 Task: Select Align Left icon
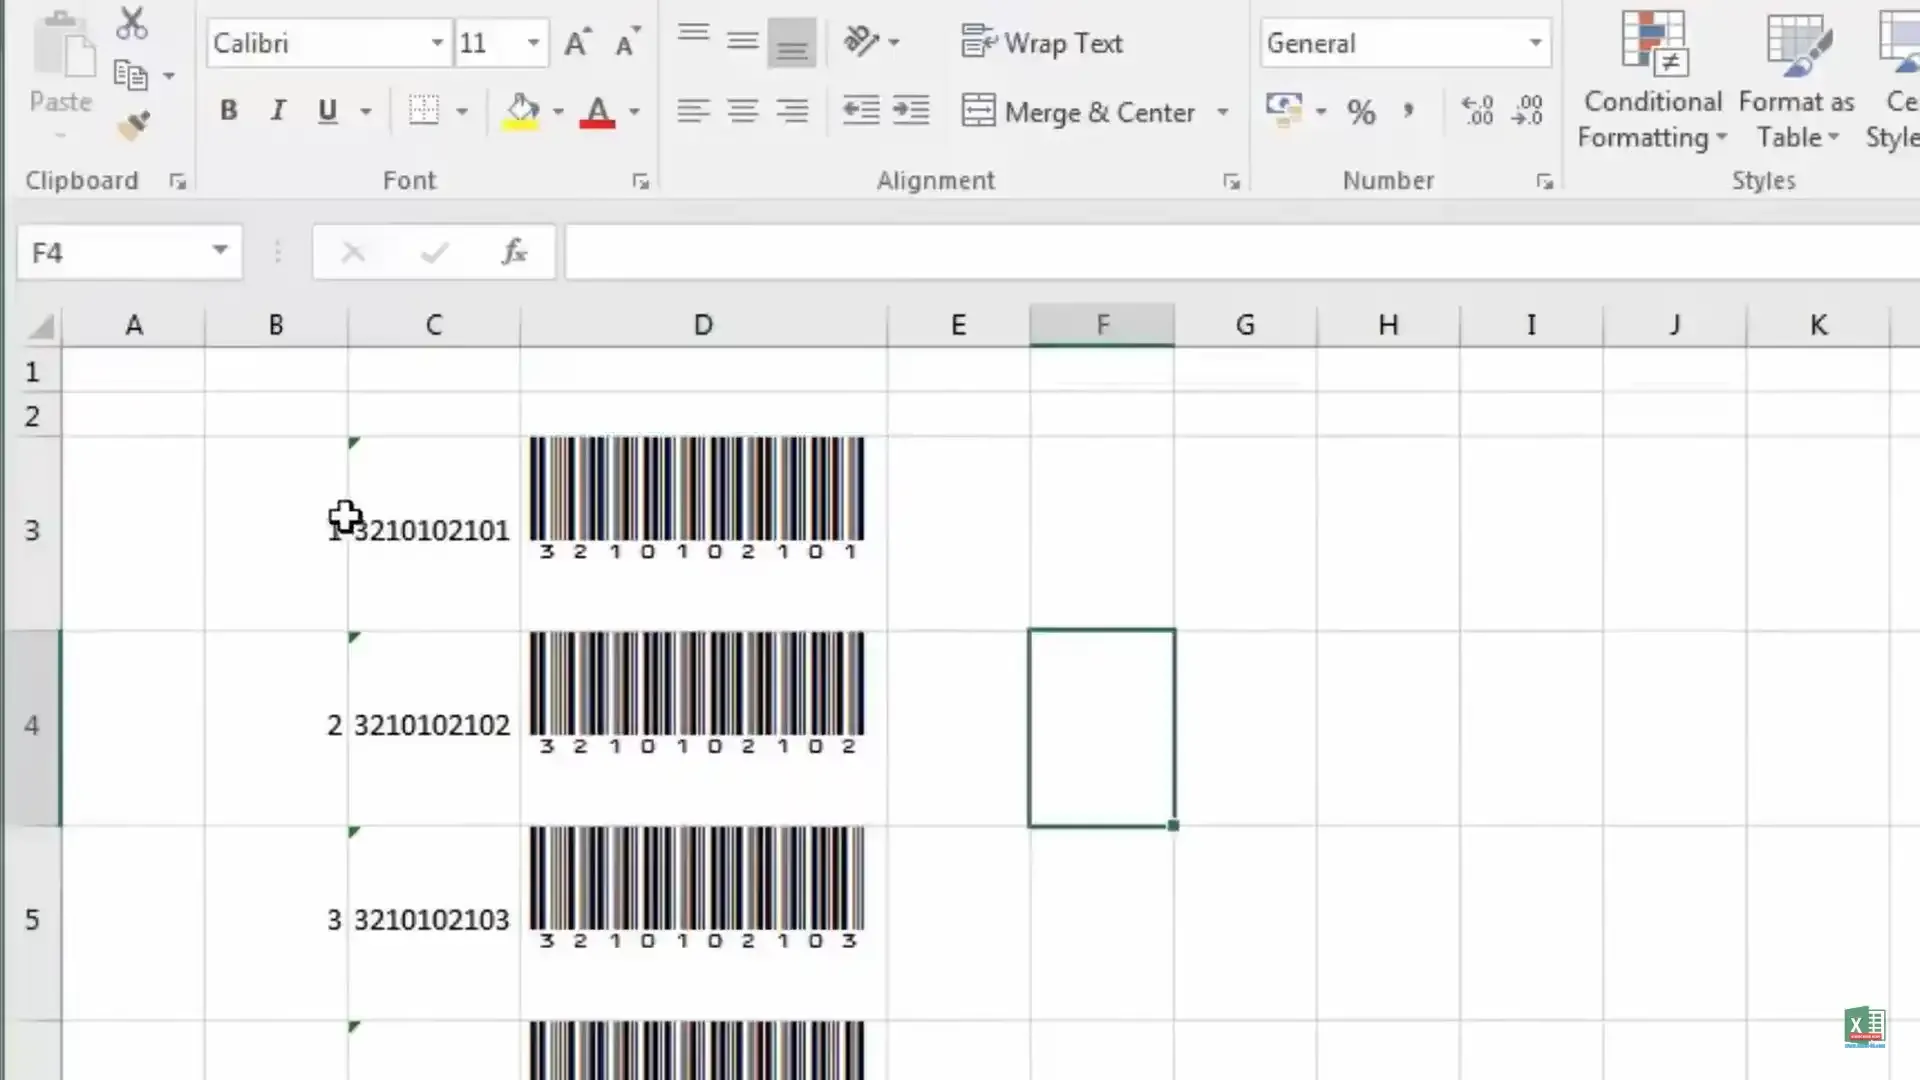tap(693, 111)
